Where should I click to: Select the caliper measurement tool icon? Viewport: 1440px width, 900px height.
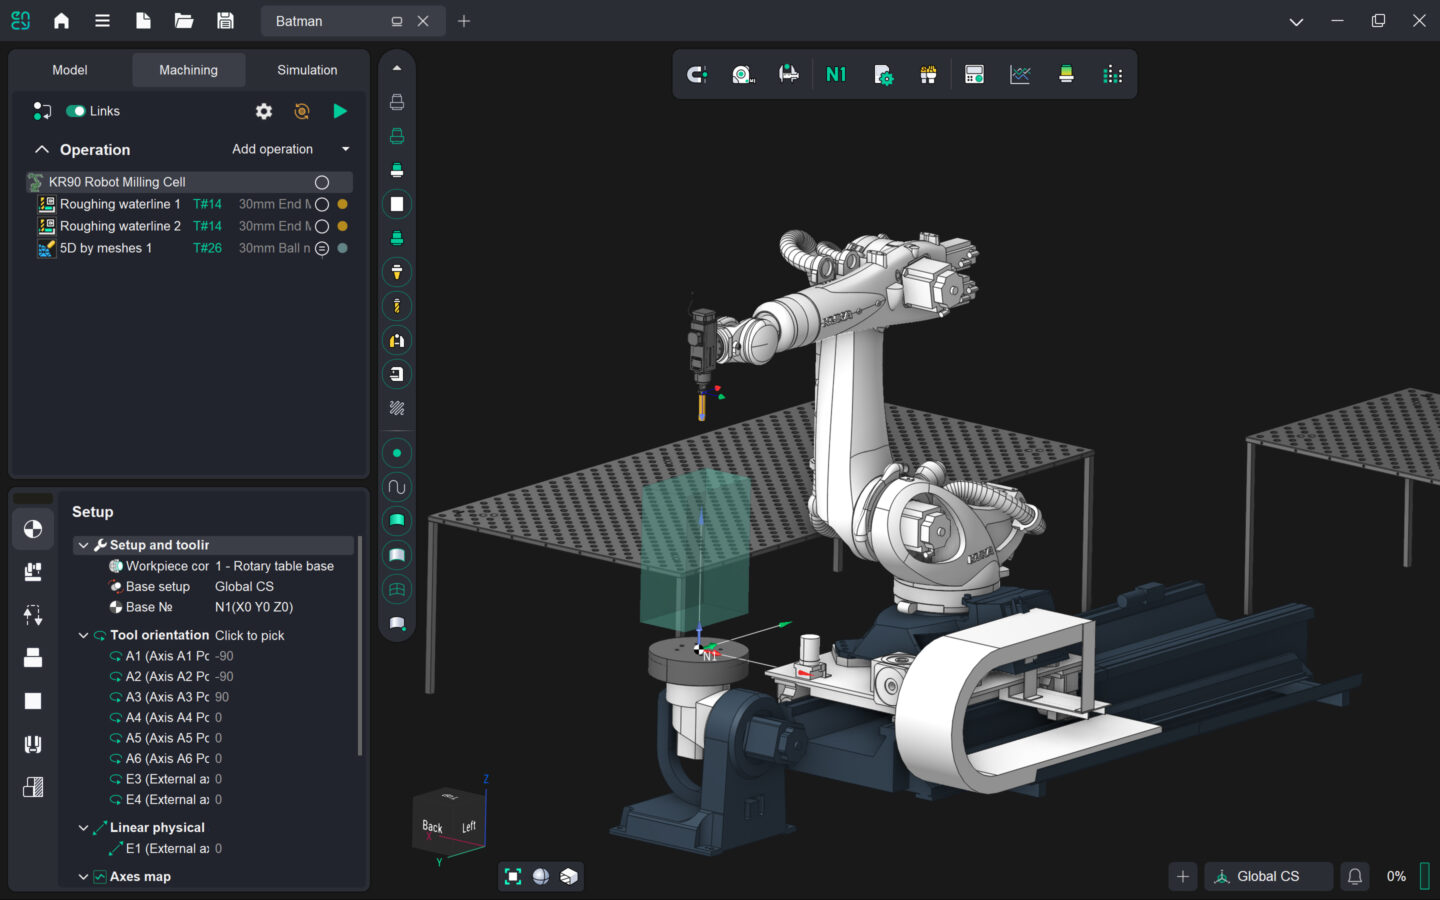click(x=788, y=73)
